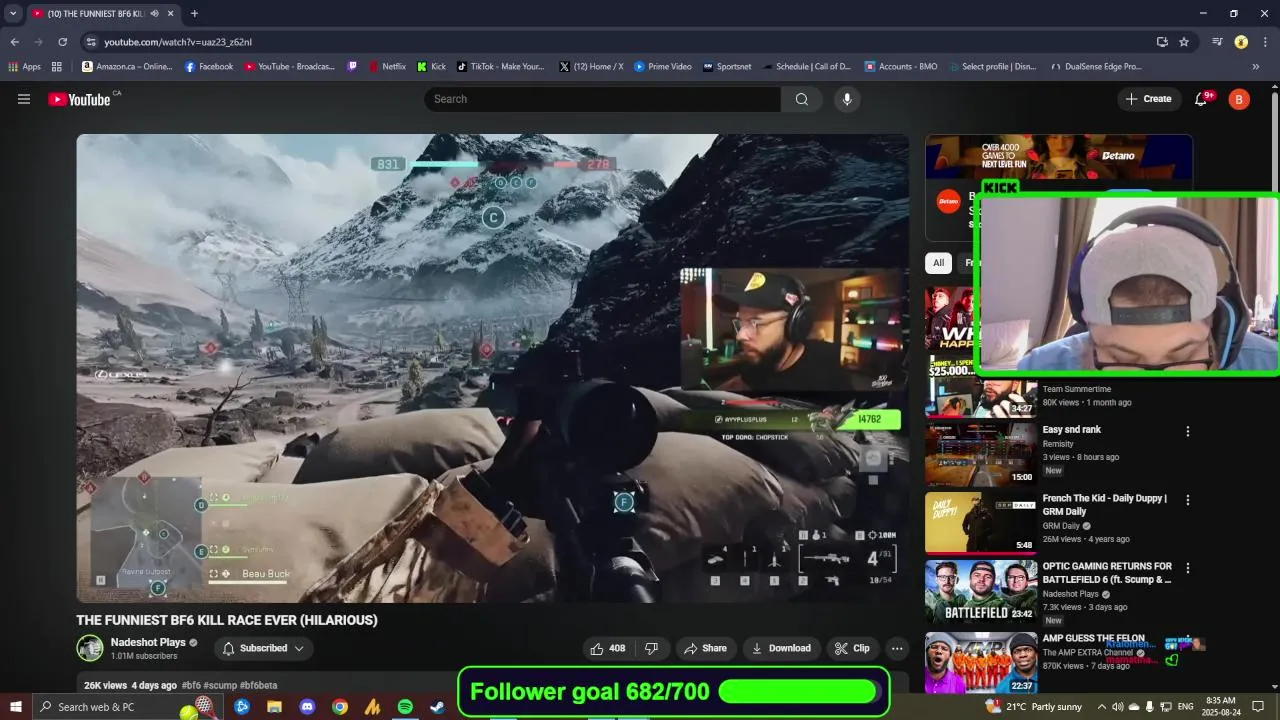Open the Sportsnet bookmark
Image resolution: width=1280 pixels, height=720 pixels.
pyautogui.click(x=727, y=67)
